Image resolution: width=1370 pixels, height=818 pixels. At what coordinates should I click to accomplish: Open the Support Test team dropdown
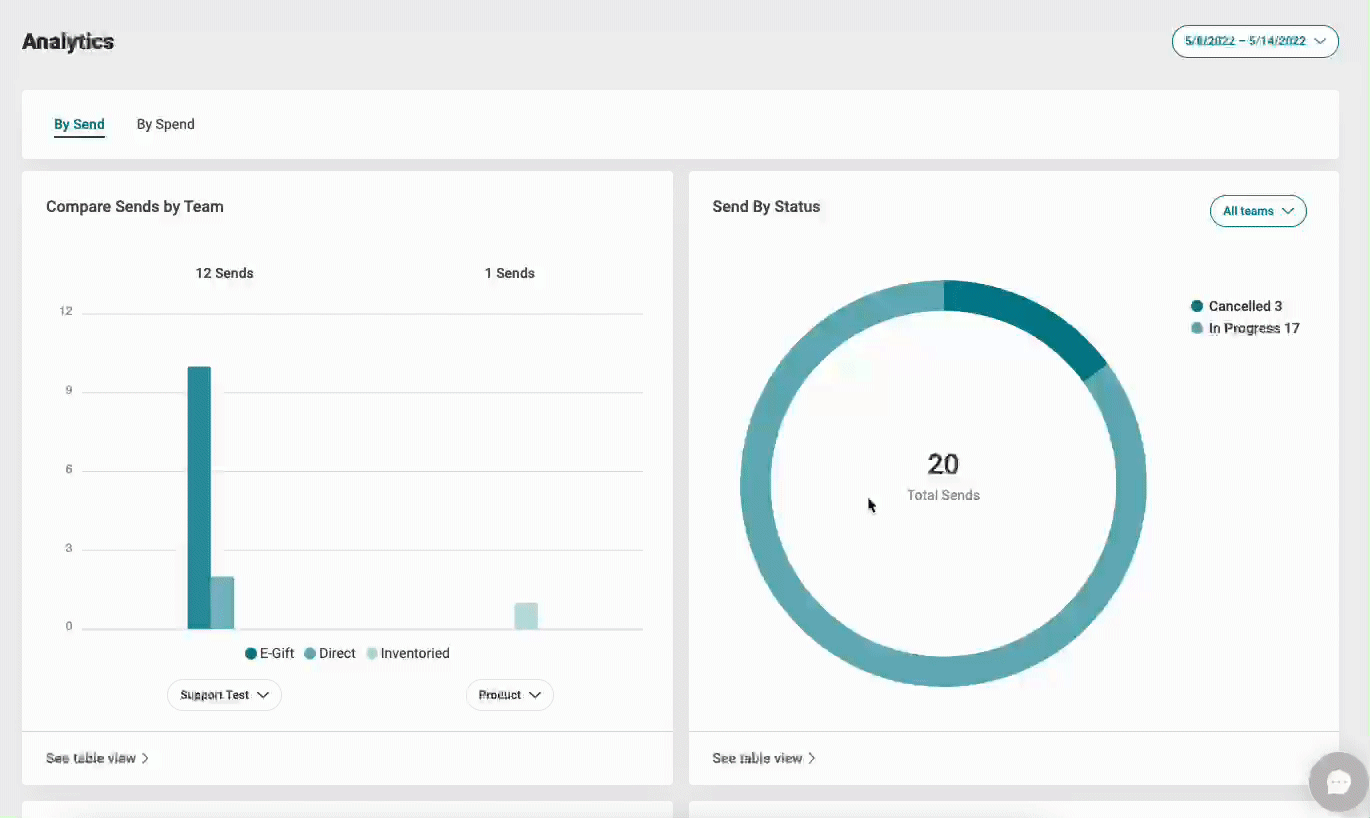click(224, 695)
